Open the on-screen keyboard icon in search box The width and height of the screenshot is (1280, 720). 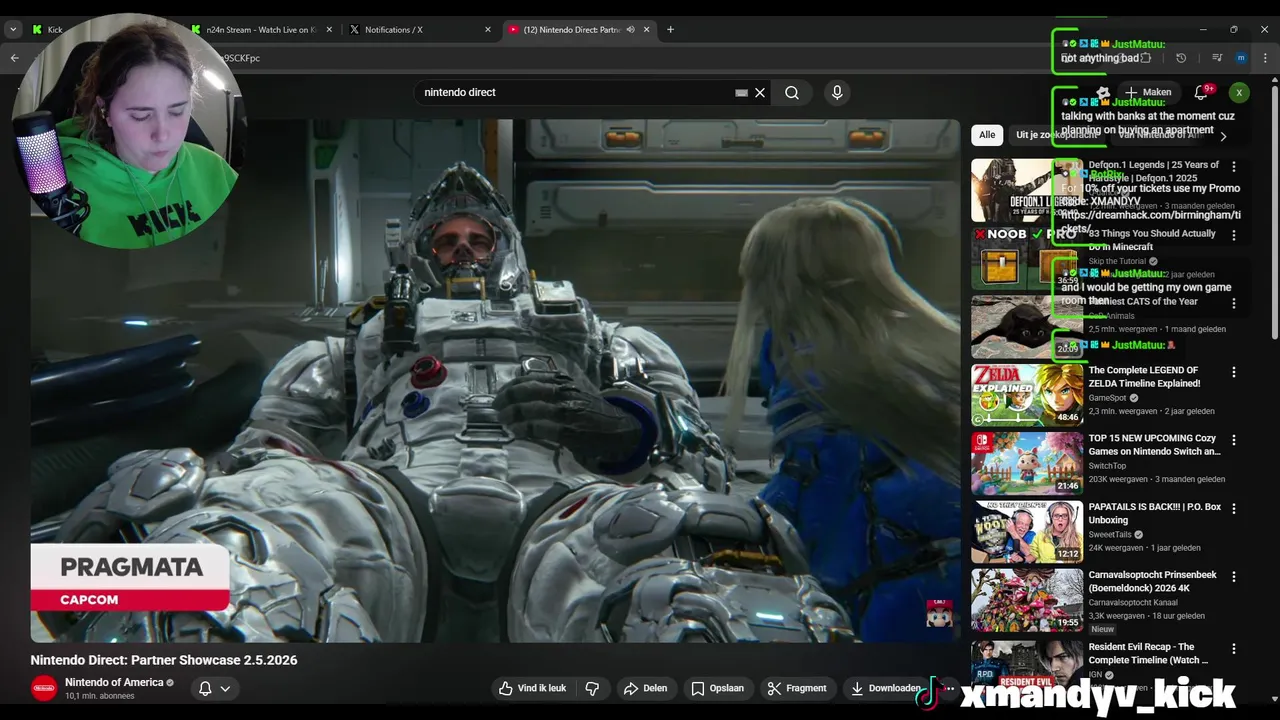click(741, 93)
